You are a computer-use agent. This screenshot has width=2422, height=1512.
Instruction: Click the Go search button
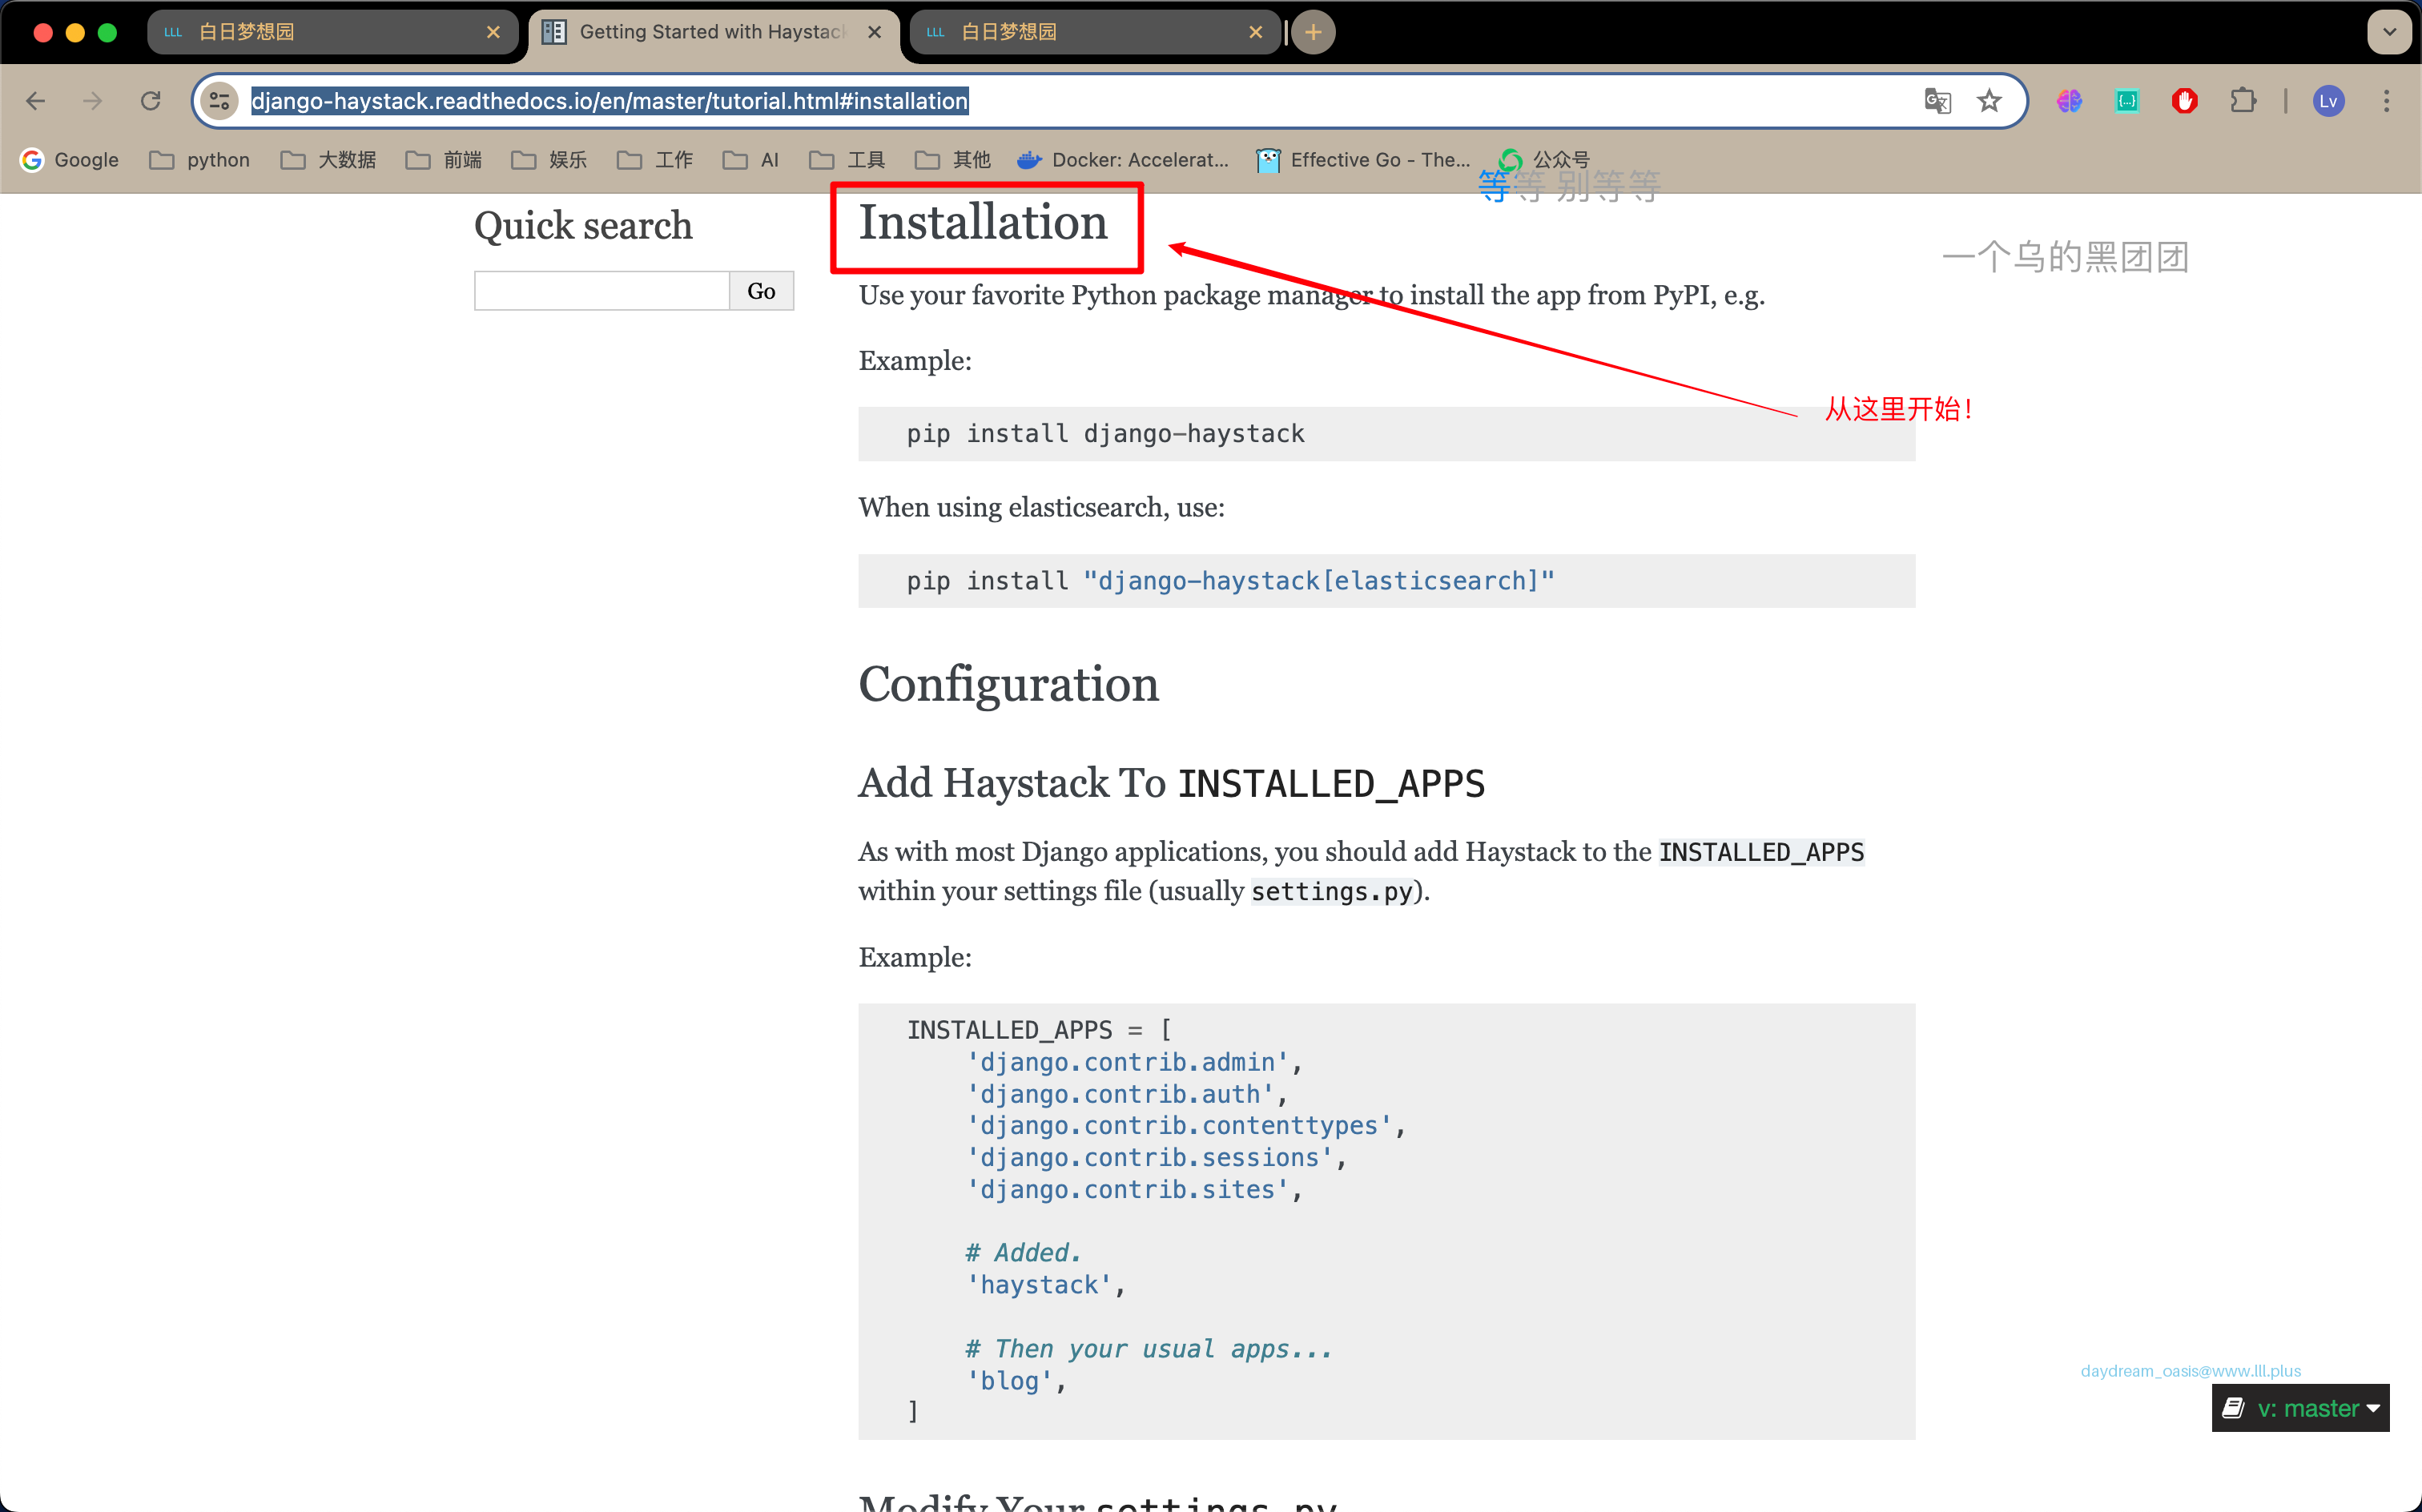click(x=761, y=289)
